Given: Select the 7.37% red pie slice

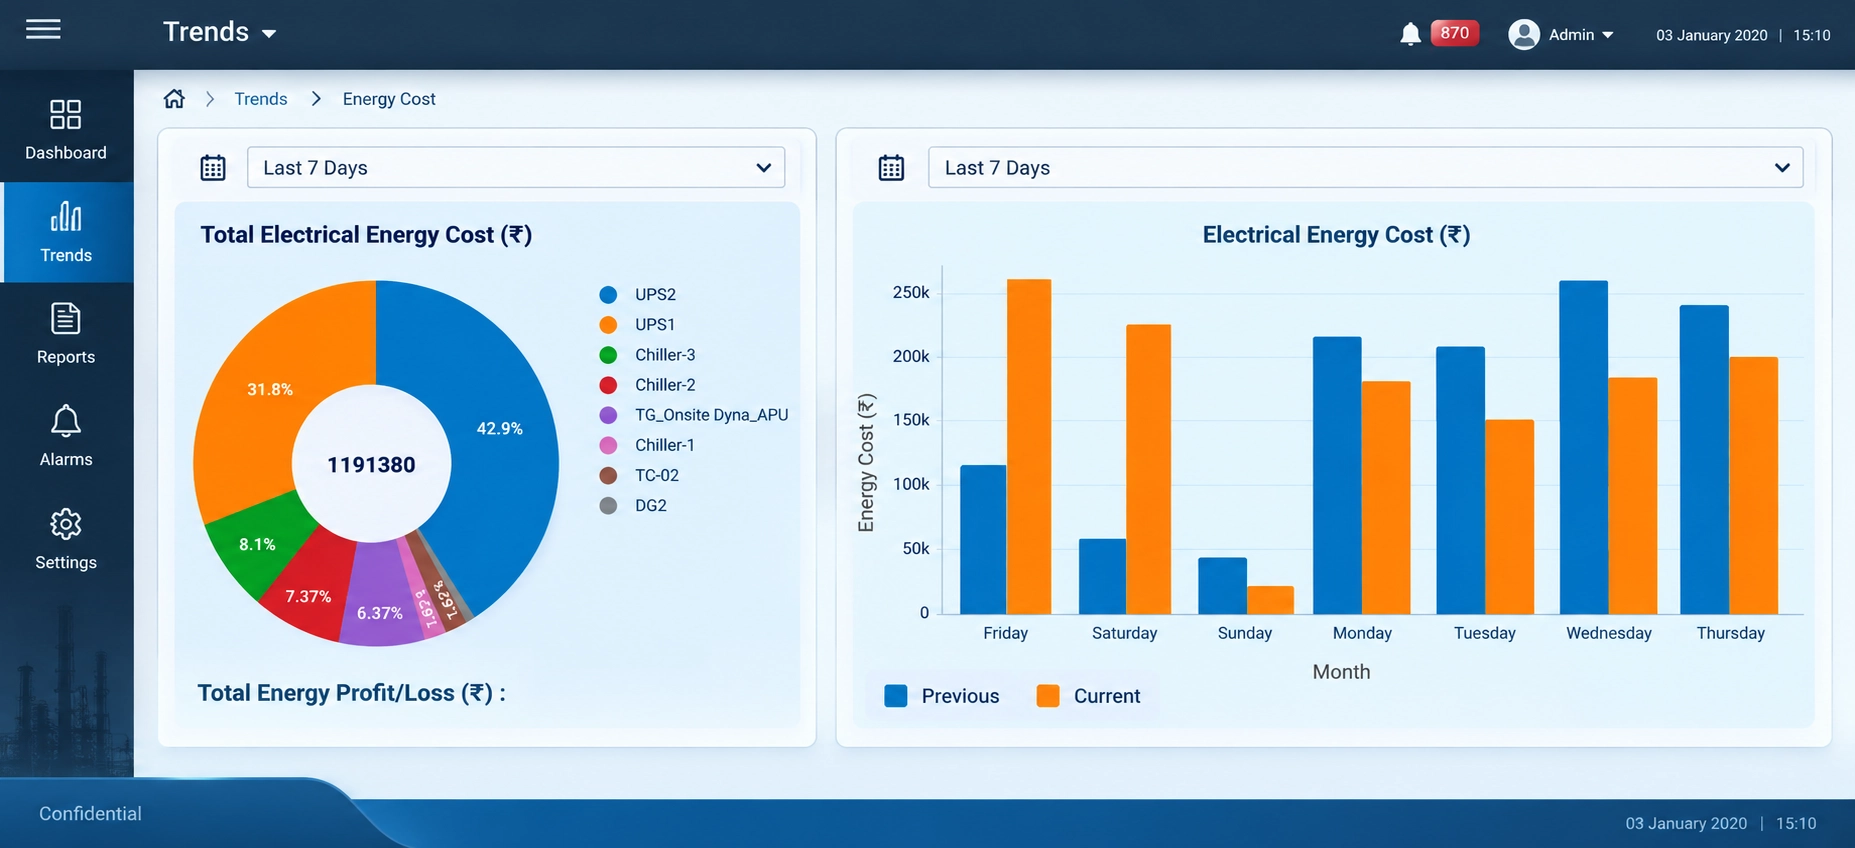Looking at the screenshot, I should point(308,596).
